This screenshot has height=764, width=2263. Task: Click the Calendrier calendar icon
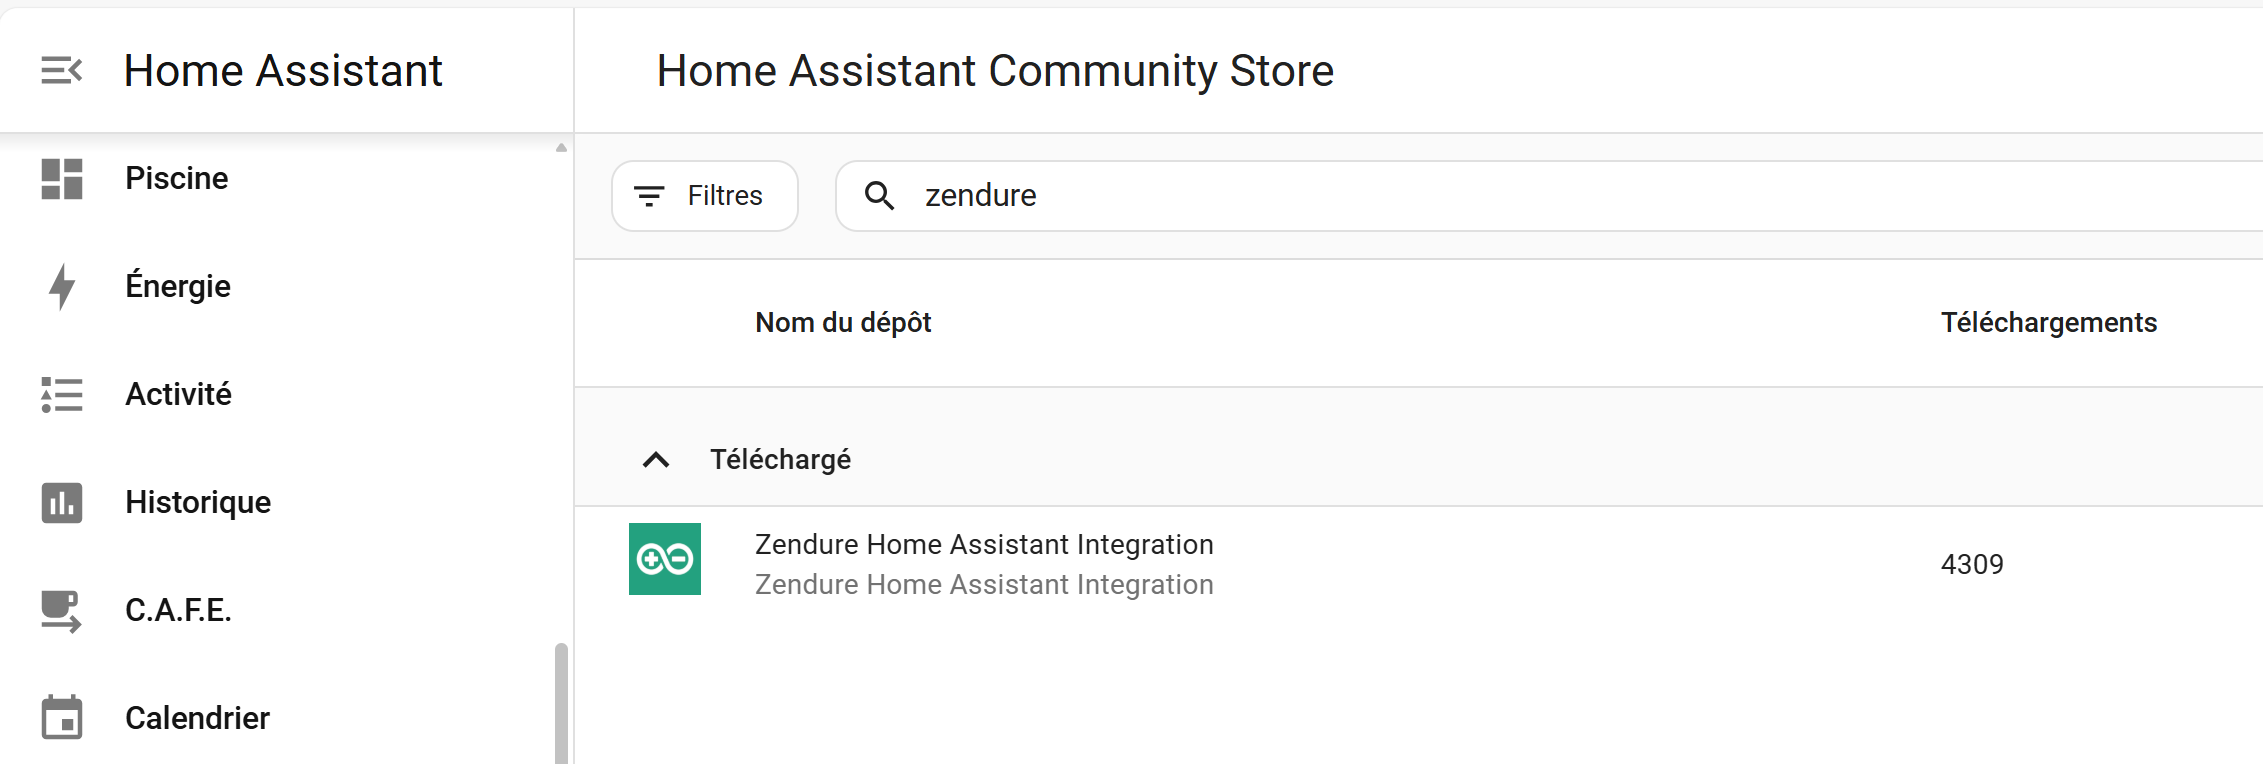pyautogui.click(x=62, y=718)
